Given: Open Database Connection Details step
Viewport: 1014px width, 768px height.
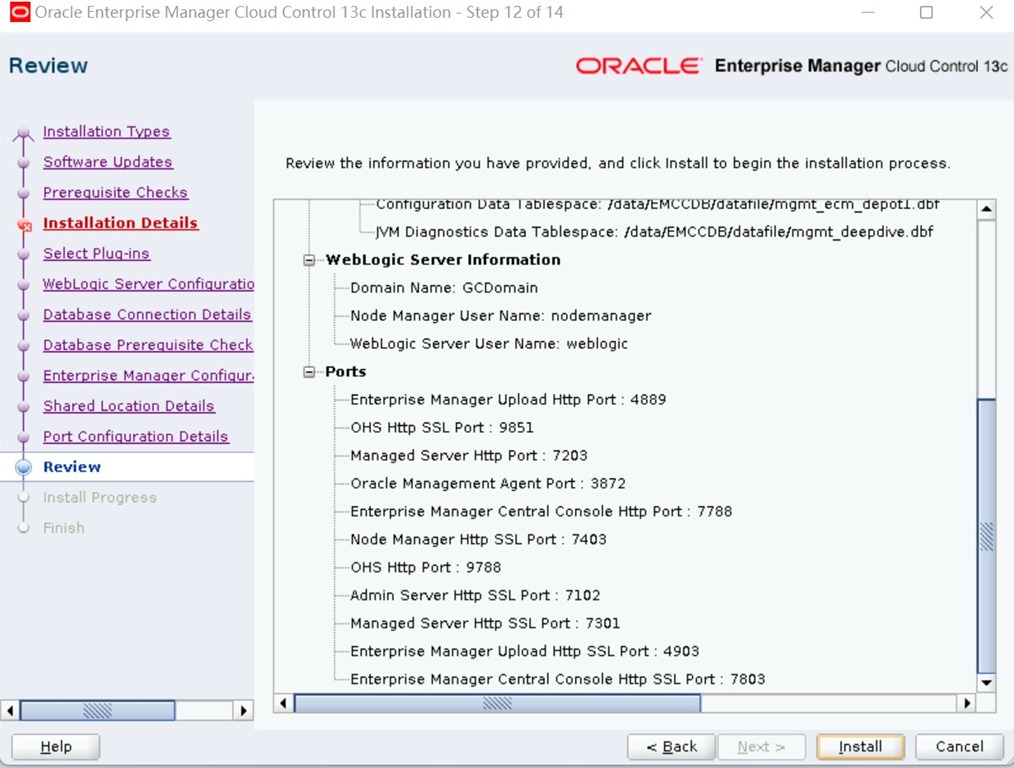Looking at the screenshot, I should [x=147, y=314].
